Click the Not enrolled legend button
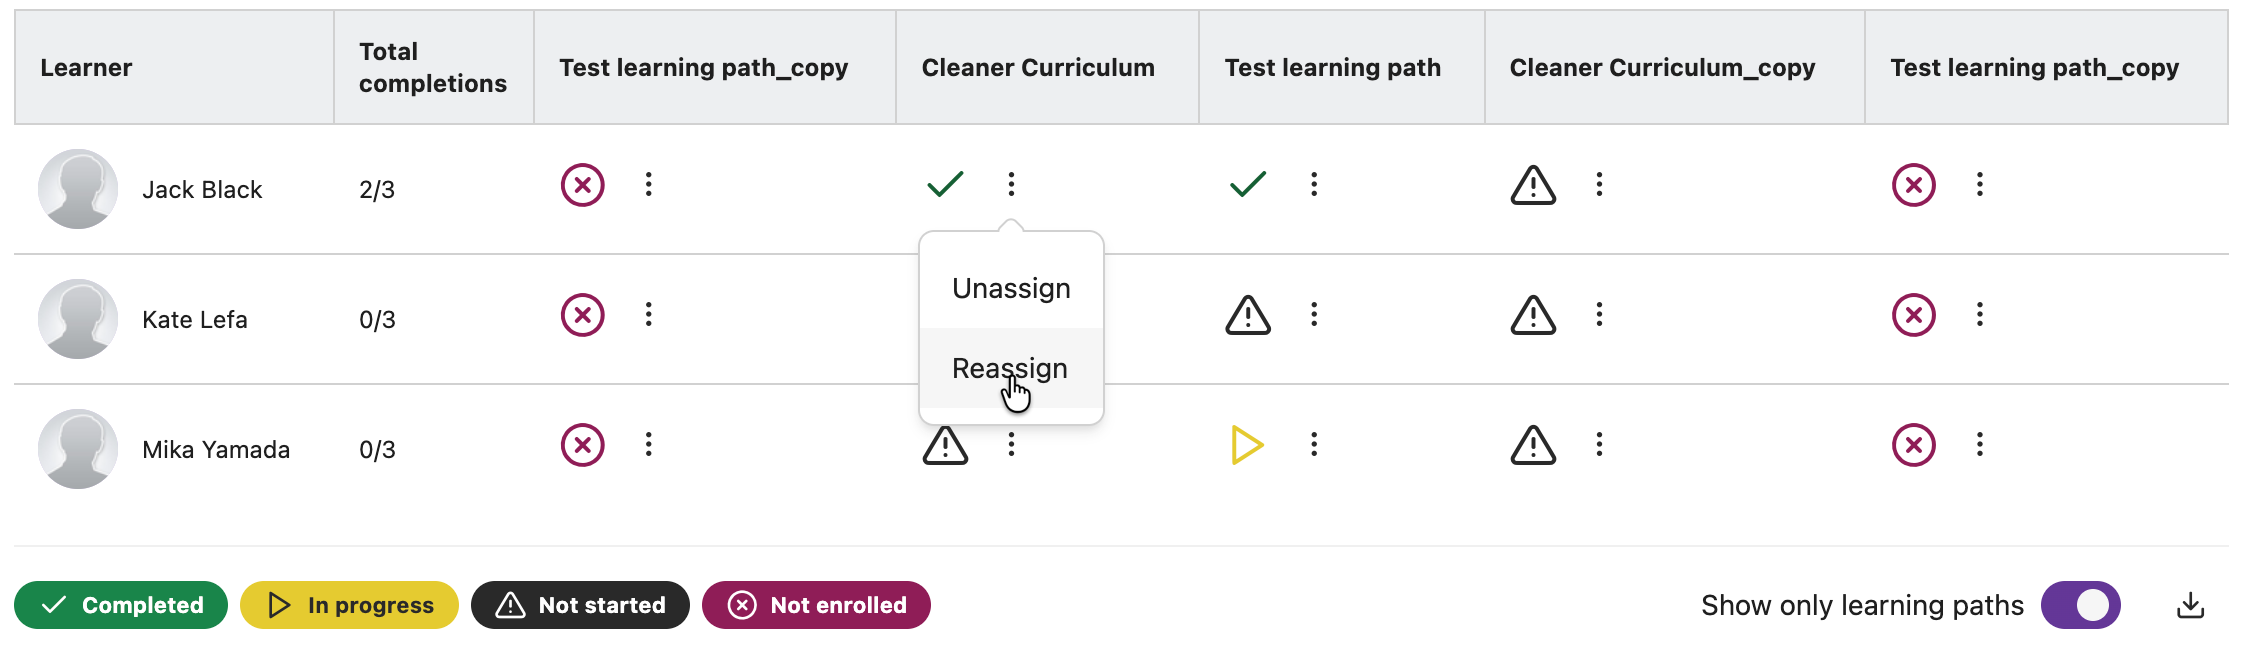This screenshot has width=2246, height=654. [816, 605]
